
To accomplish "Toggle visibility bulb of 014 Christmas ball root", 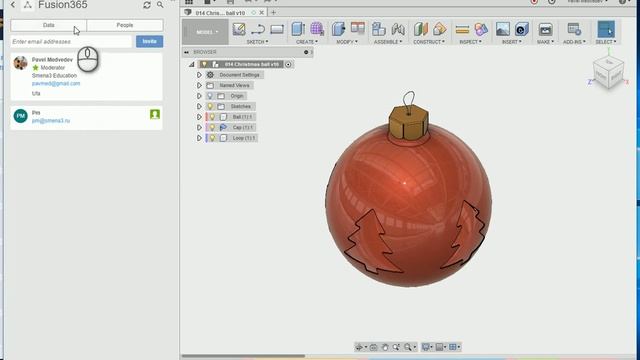I will coord(204,64).
